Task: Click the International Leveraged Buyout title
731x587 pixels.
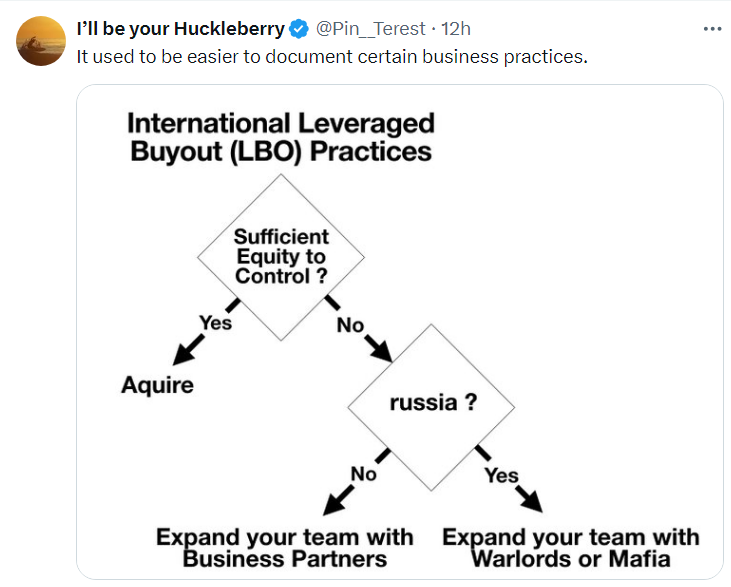Action: pyautogui.click(x=281, y=137)
